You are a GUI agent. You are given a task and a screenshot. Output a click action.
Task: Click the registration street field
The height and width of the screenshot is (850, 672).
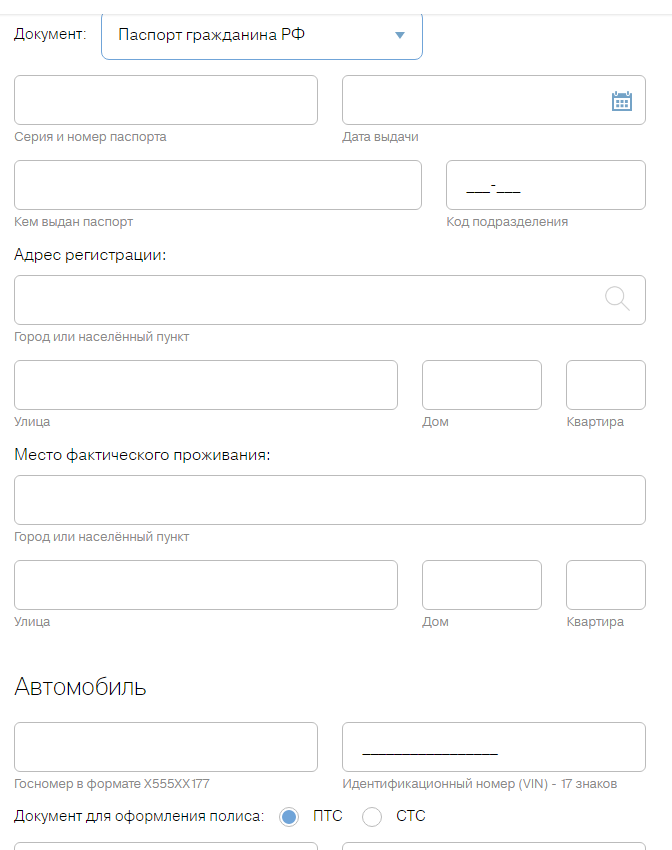(x=206, y=385)
